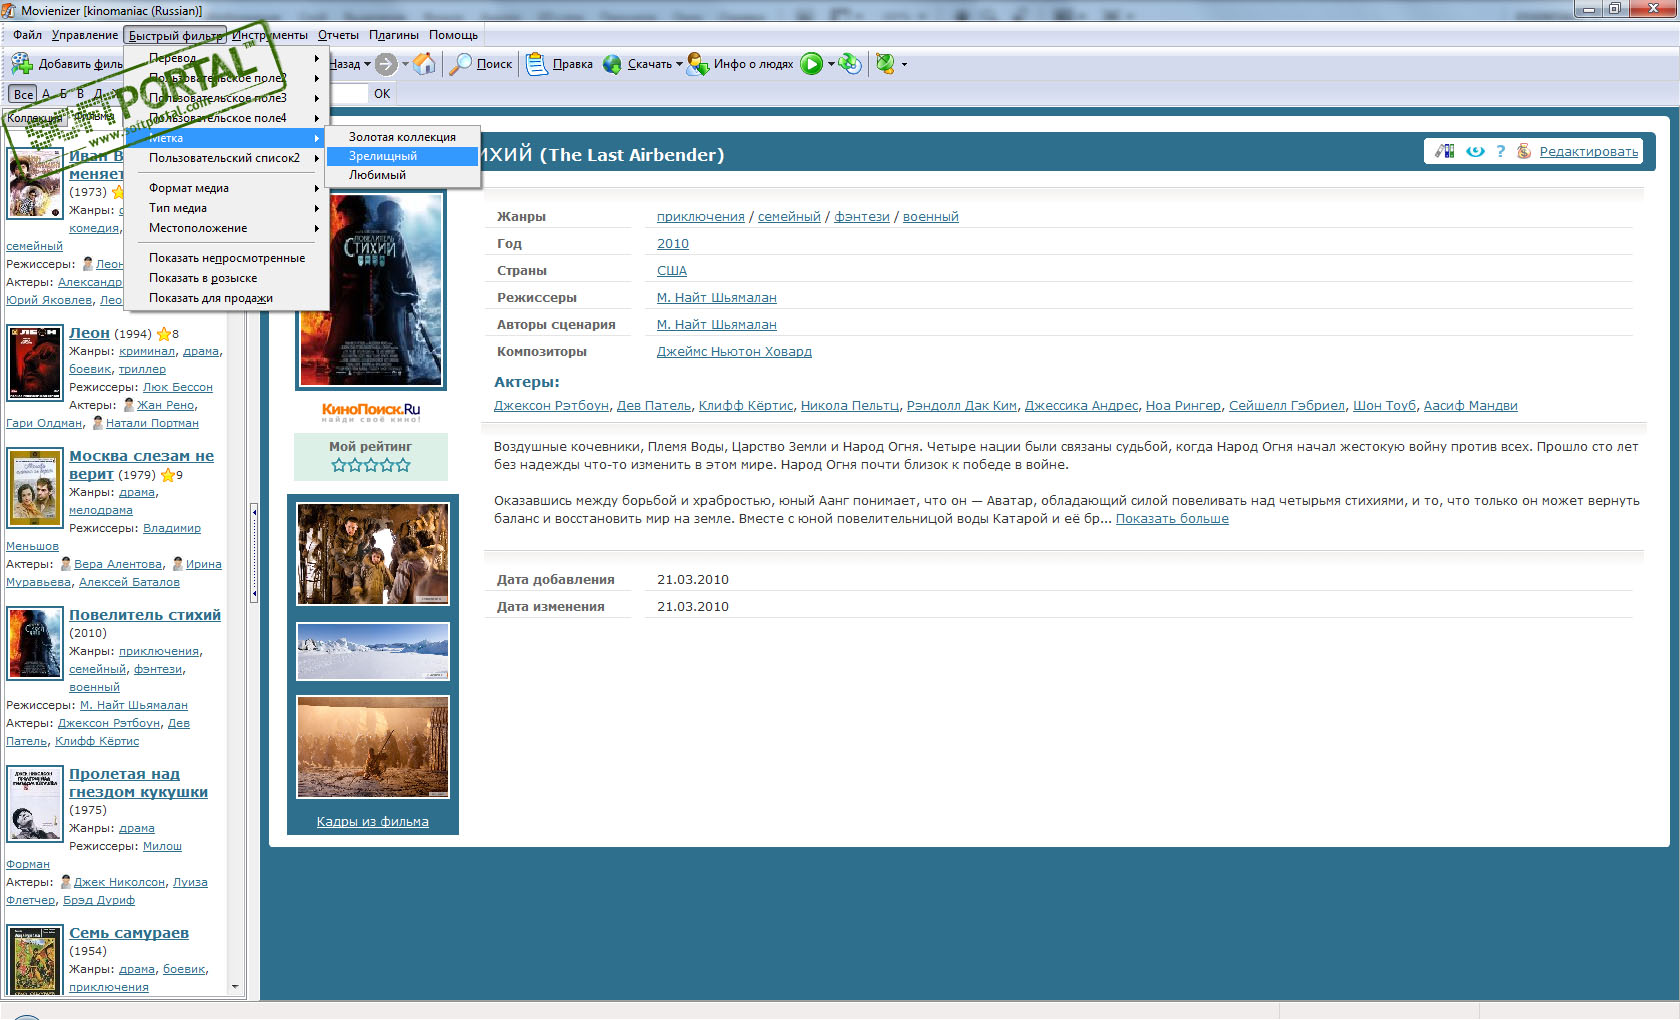Click the person icon beside Жан Рено
Viewport: 1680px width, 1020px height.
tap(128, 405)
